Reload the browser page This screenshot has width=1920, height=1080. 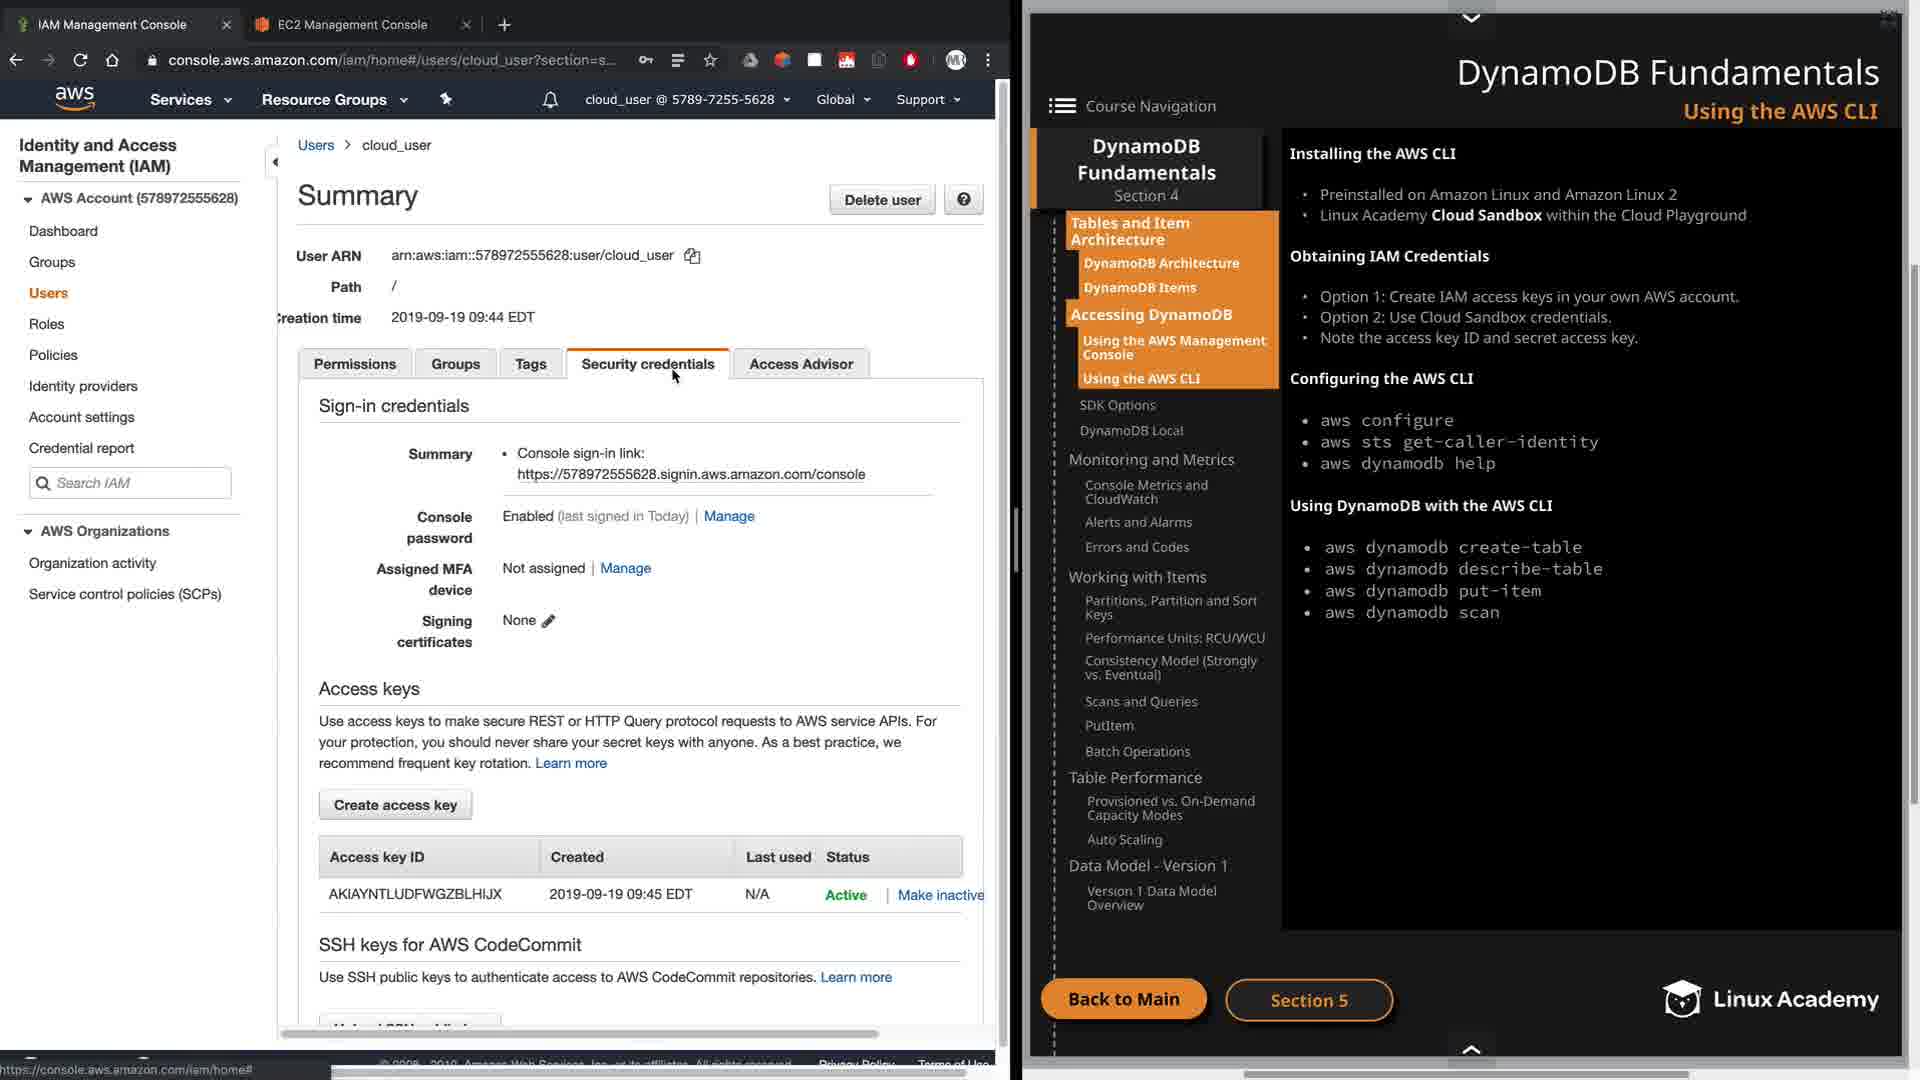click(80, 60)
